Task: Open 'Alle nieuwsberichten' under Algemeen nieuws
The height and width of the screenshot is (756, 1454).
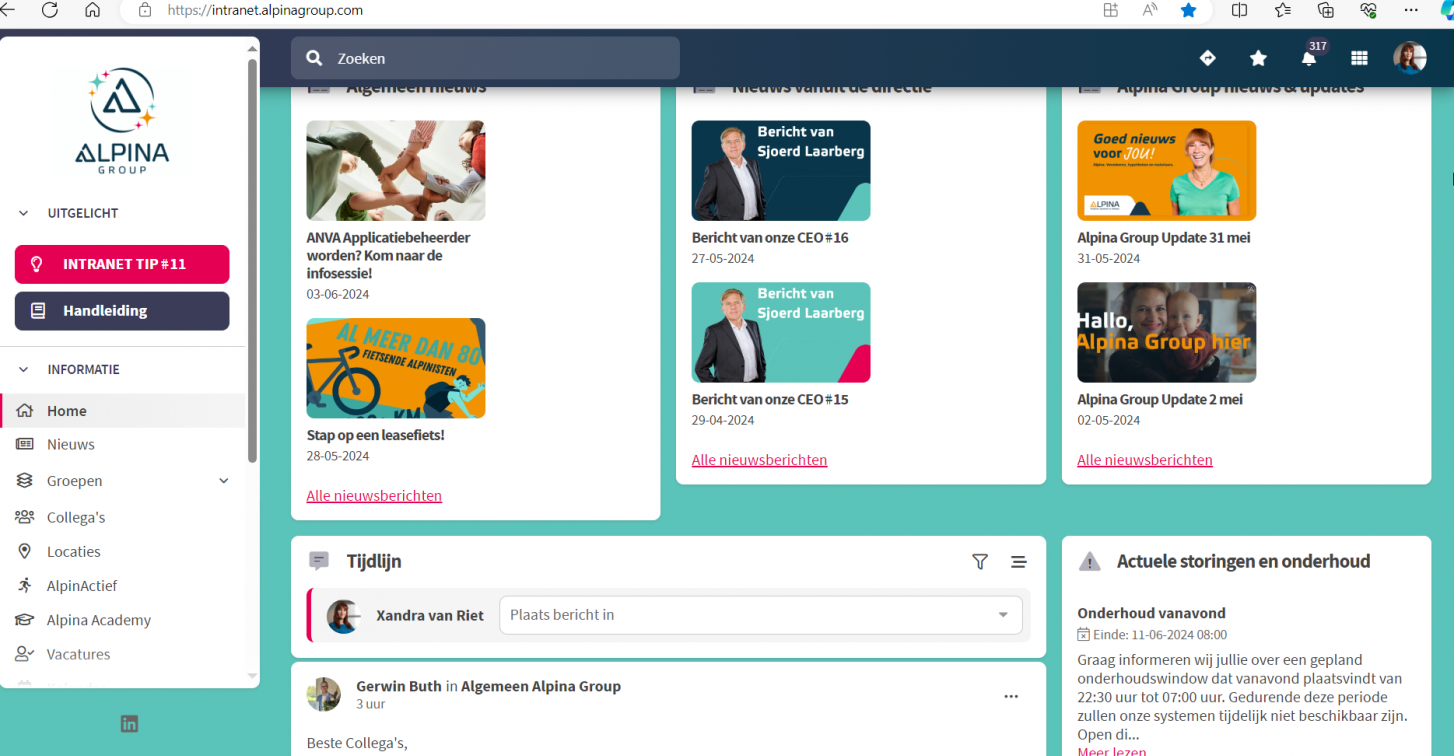Action: tap(374, 495)
